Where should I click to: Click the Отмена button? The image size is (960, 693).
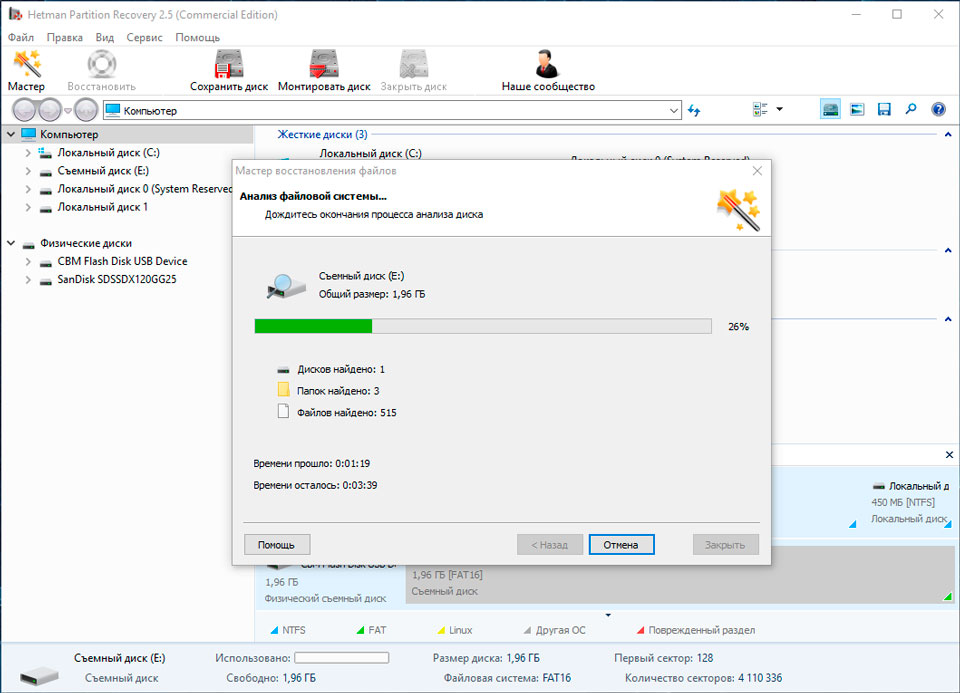tap(621, 544)
